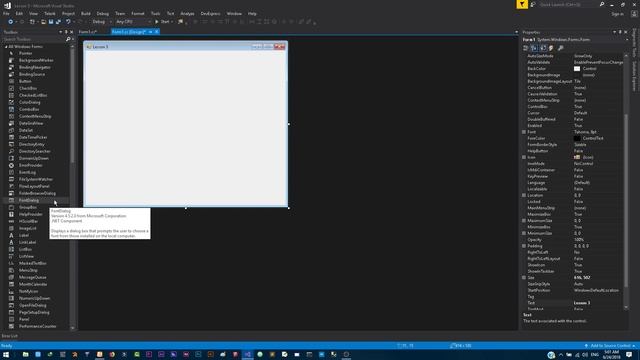Open Property Pages wrench icon
Viewport: 640px width, 360px height.
[561, 48]
